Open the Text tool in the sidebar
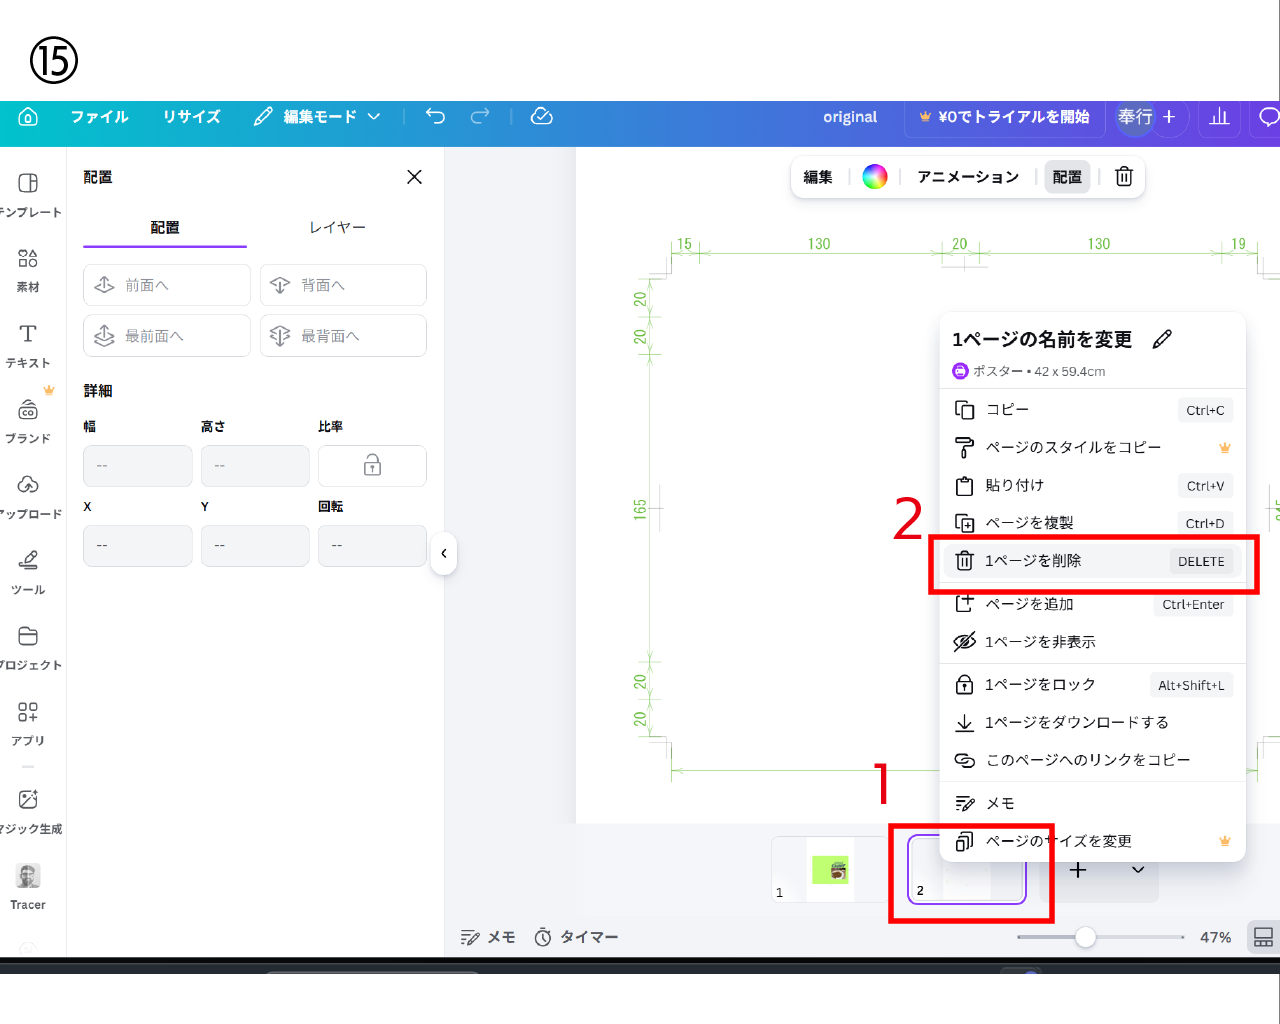This screenshot has width=1280, height=1024. pyautogui.click(x=28, y=345)
